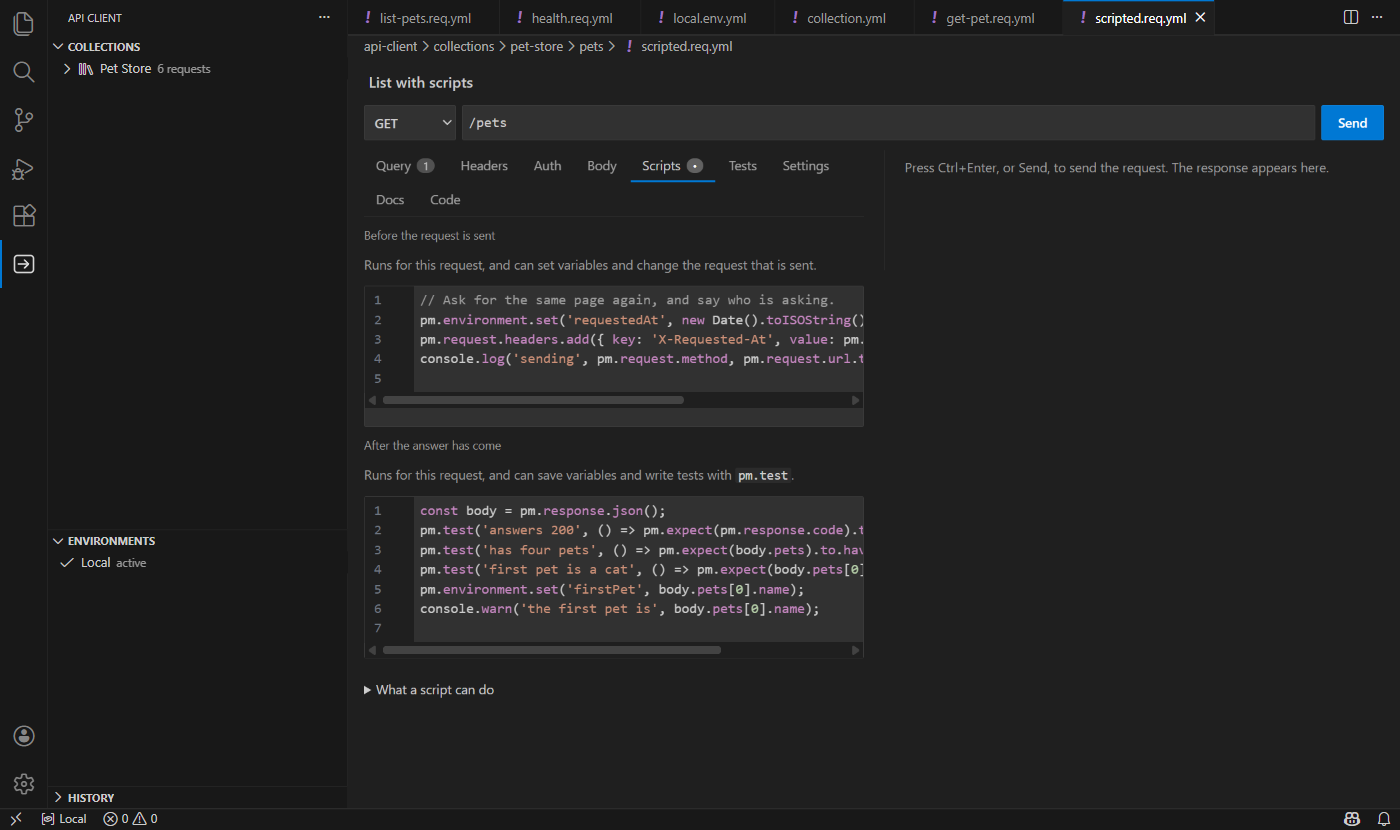Open the Explorer view in the activity bar

tap(24, 24)
